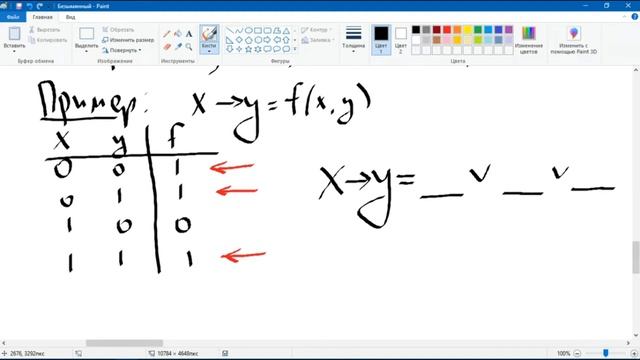The height and width of the screenshot is (360, 640).
Task: Switch to the Home (Главная) tab
Action: [x=42, y=17]
